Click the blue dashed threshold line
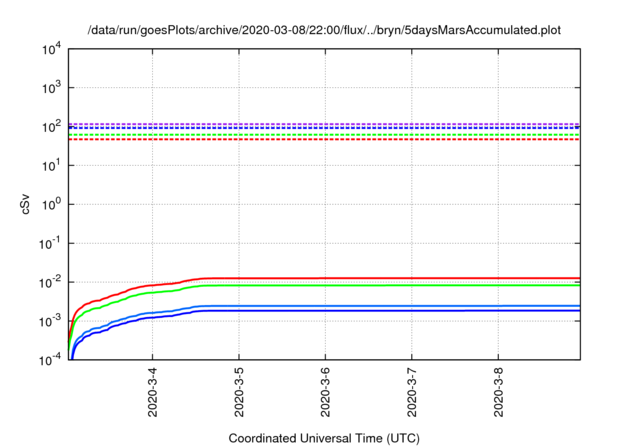Viewport: 640px width, 448px height. [x=324, y=128]
